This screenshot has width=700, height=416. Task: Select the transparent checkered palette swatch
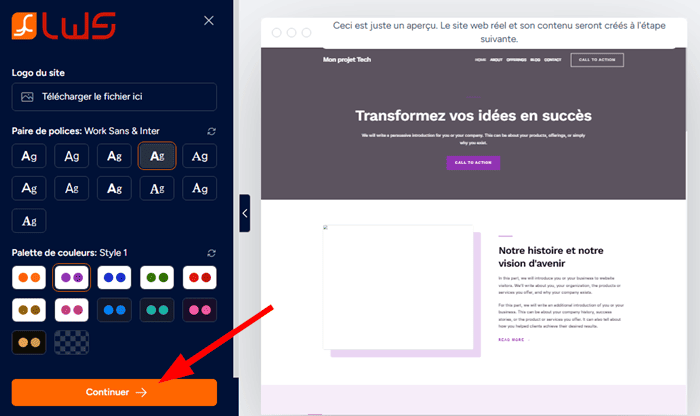[x=72, y=342]
